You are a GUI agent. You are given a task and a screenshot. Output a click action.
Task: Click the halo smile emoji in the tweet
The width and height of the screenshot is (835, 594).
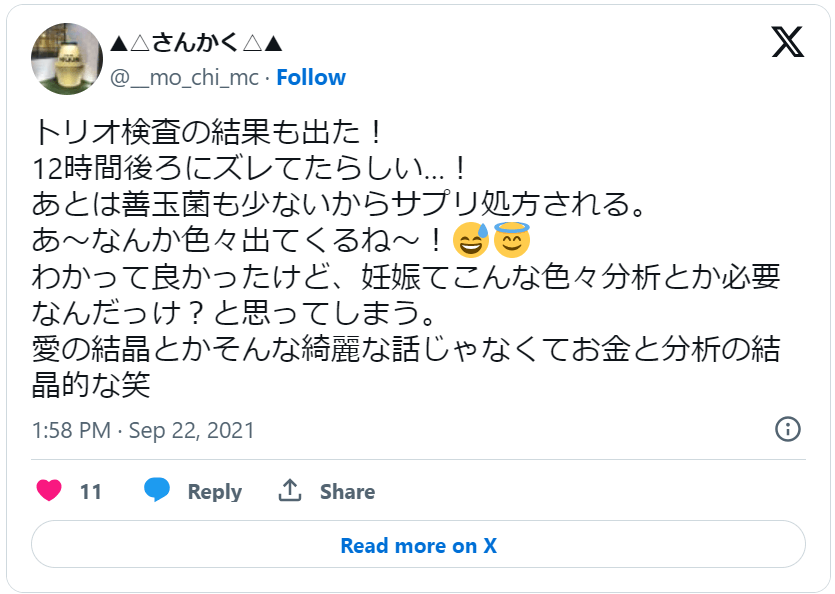point(513,241)
